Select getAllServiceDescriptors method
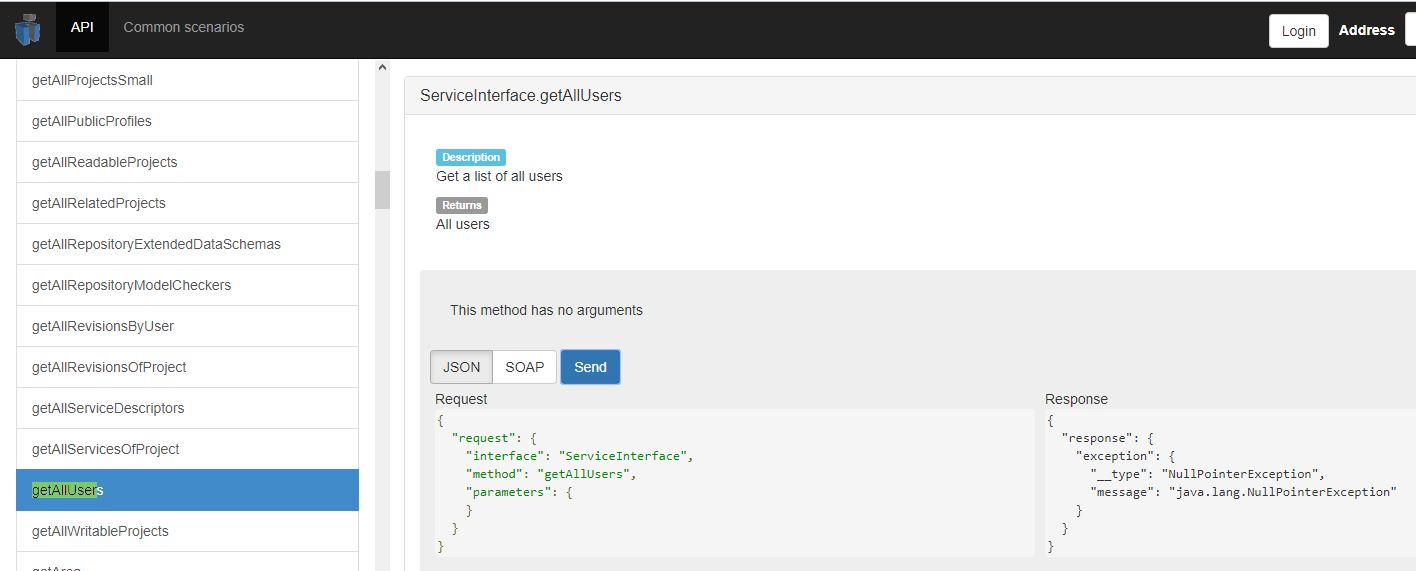This screenshot has height=571, width=1416. coord(187,408)
